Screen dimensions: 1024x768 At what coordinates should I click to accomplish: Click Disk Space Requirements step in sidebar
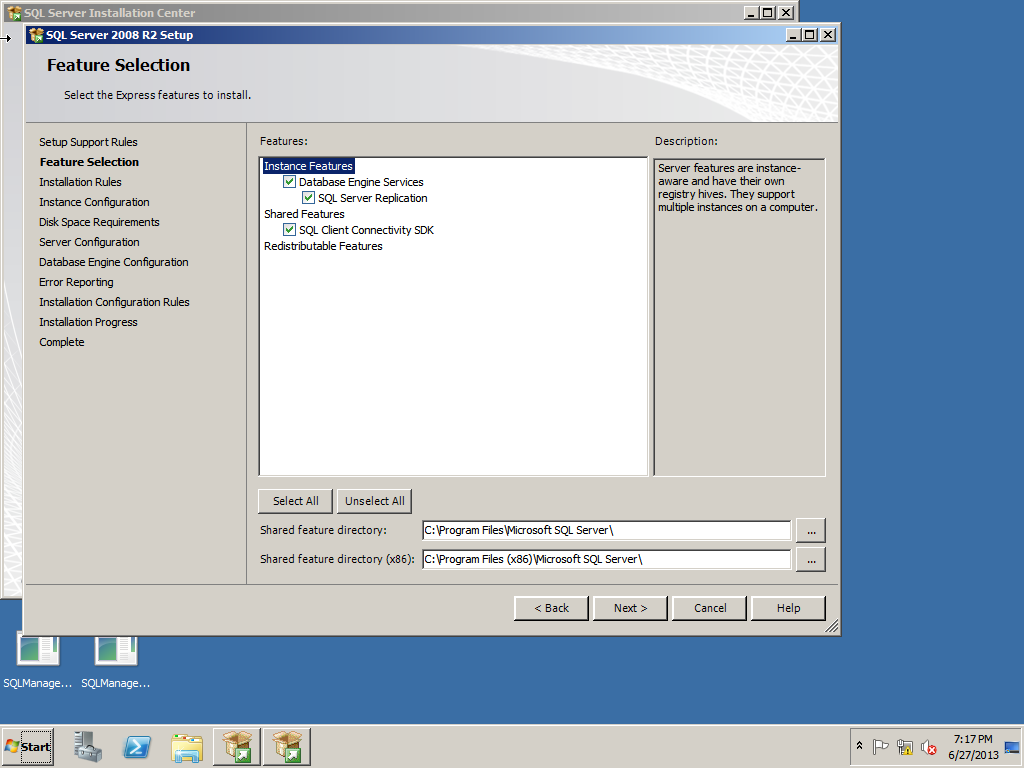pyautogui.click(x=99, y=222)
